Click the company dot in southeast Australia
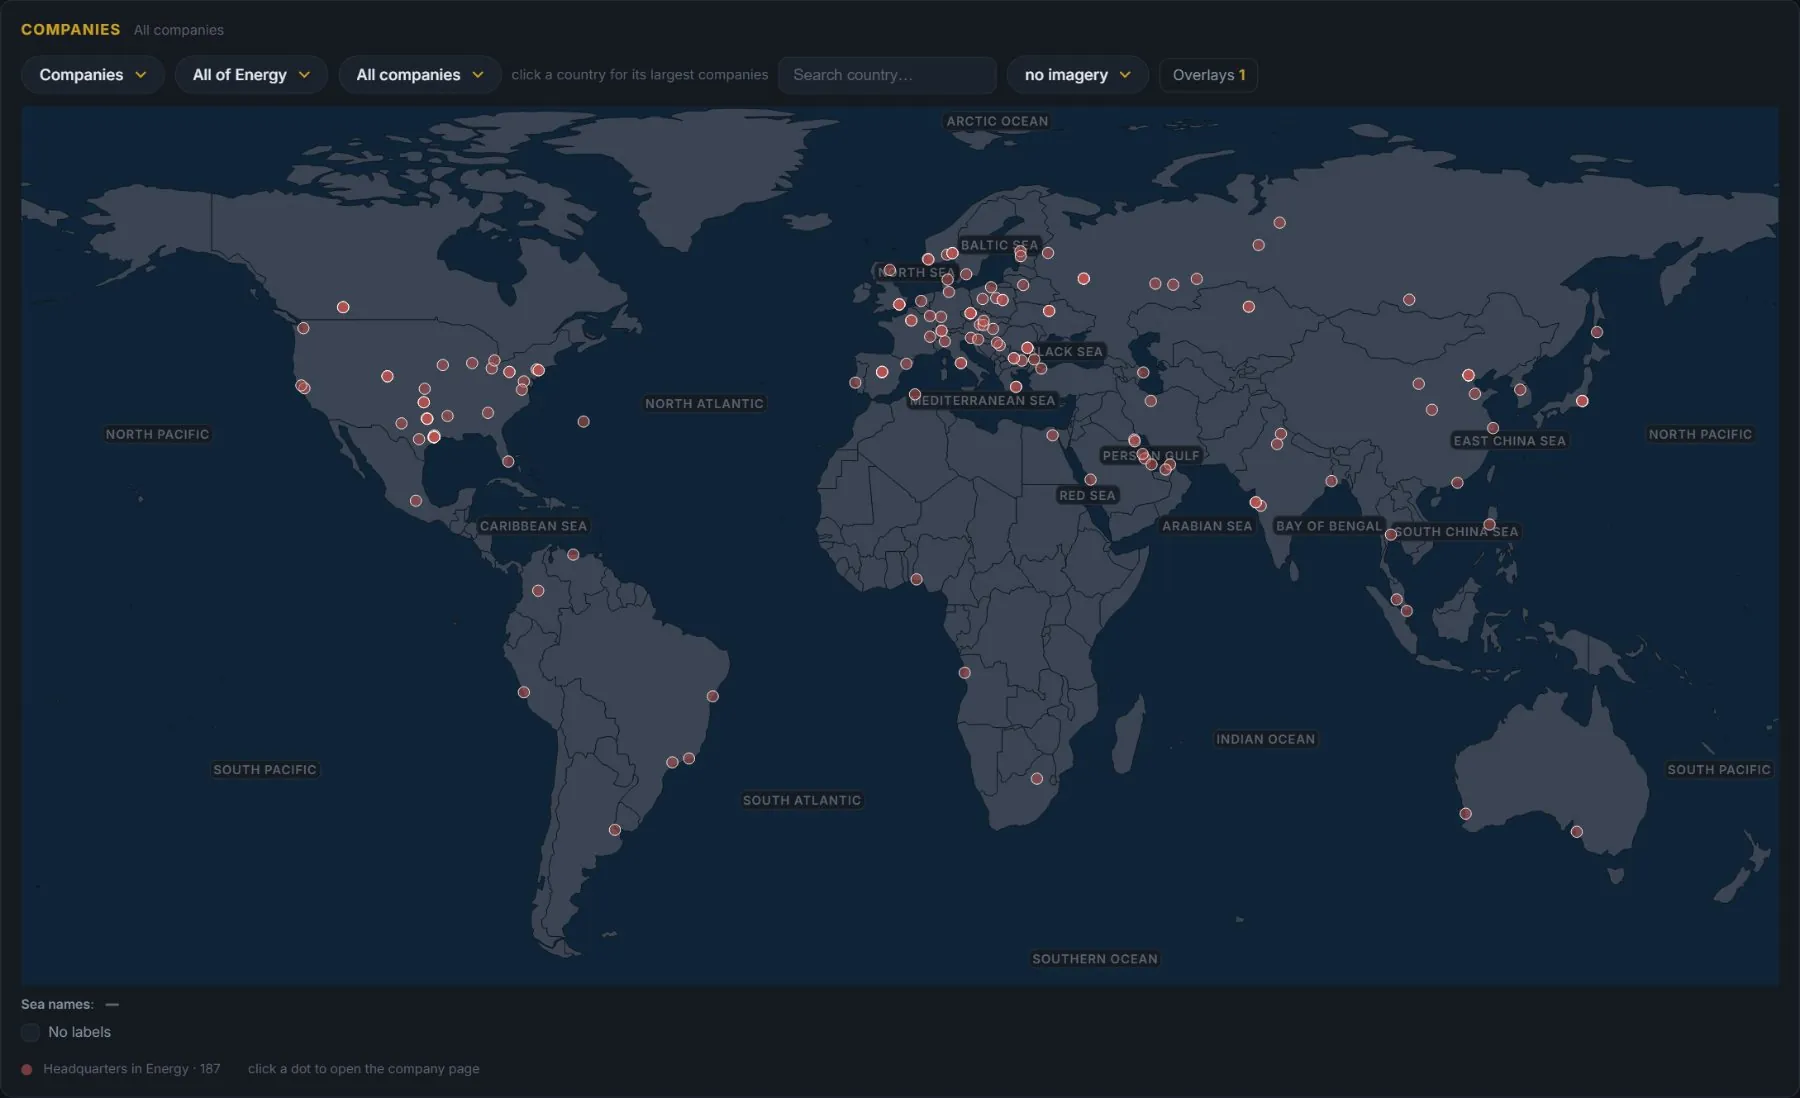The image size is (1800, 1098). [1577, 832]
